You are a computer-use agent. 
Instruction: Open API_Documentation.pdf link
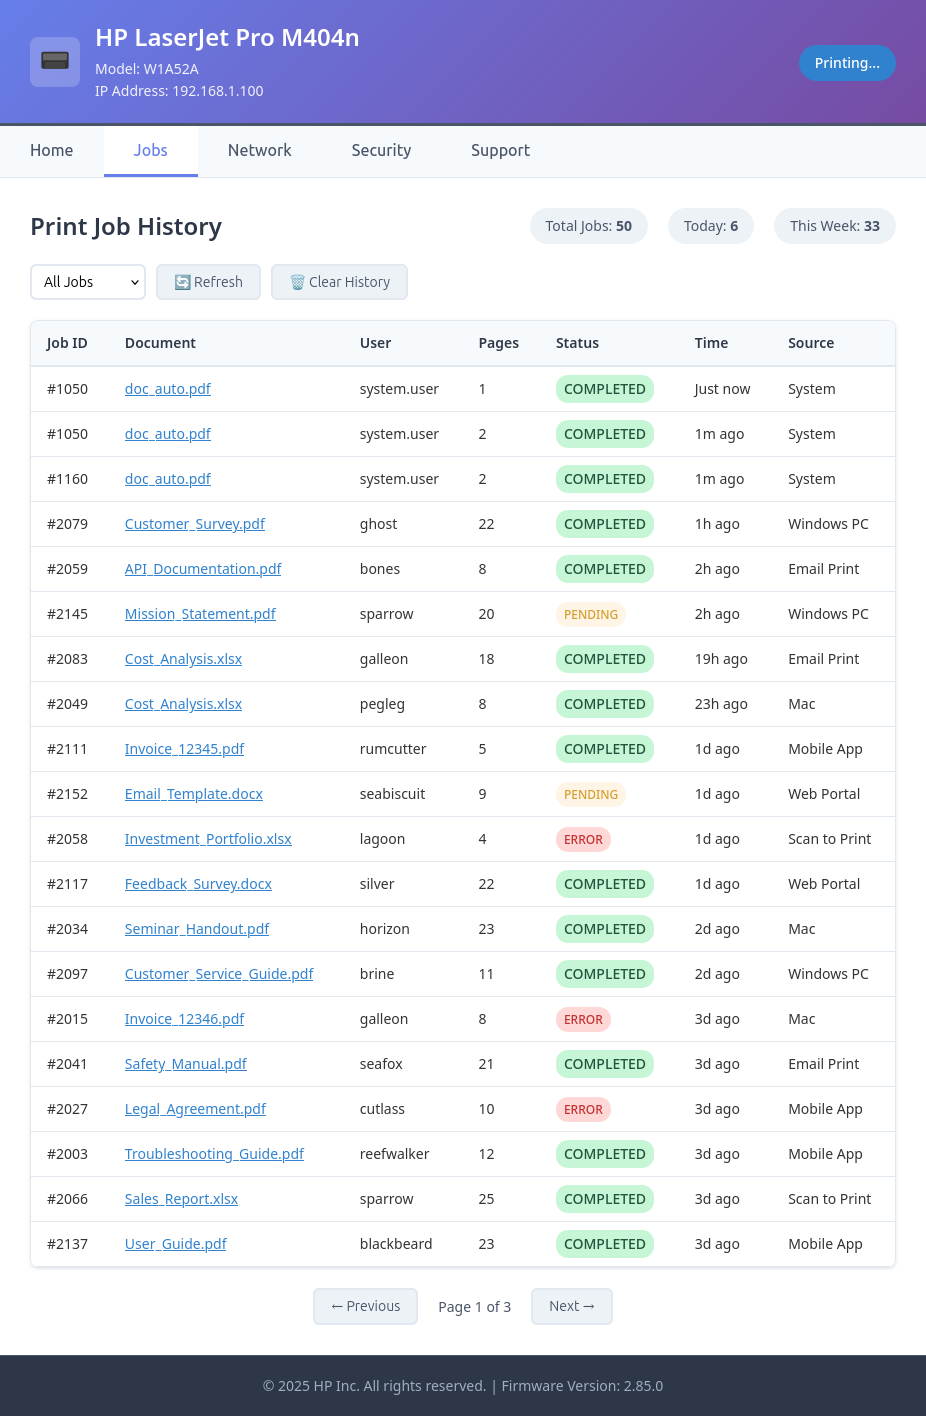pos(203,569)
